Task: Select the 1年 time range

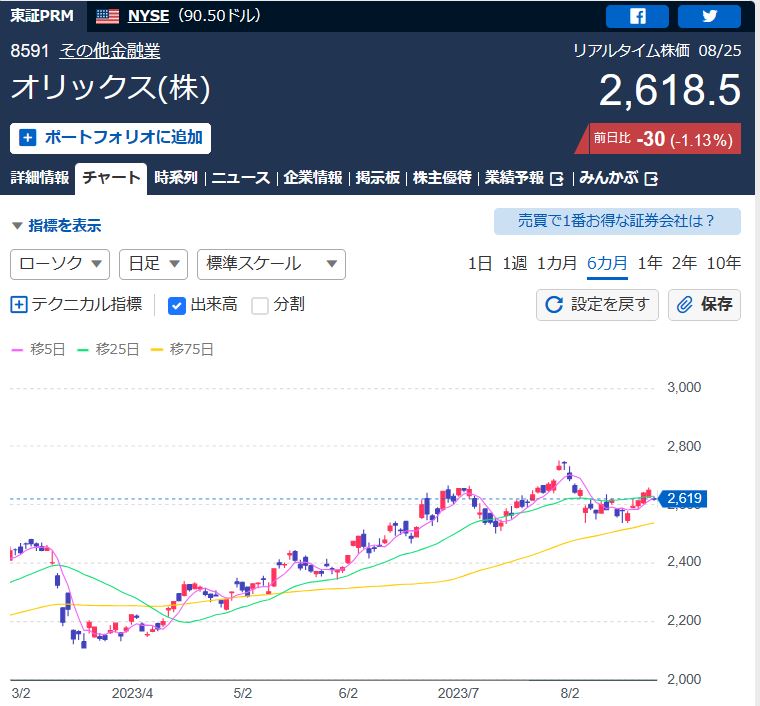Action: (x=649, y=264)
